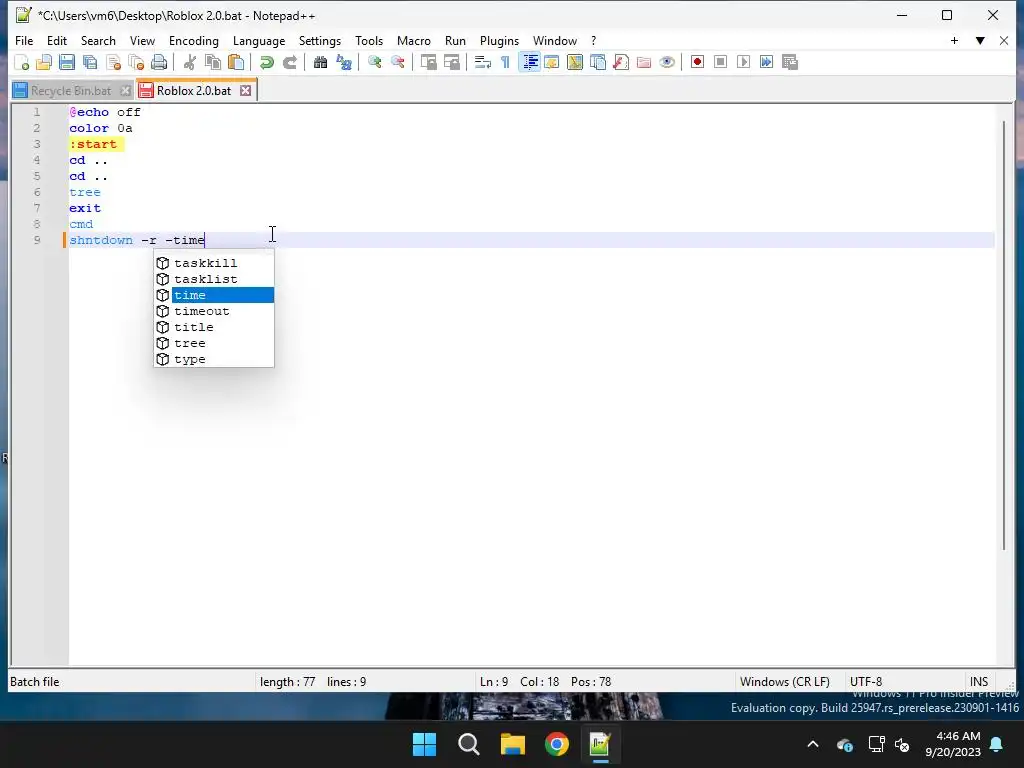Undo the last edit with the green arrow
The image size is (1024, 768).
tap(266, 62)
